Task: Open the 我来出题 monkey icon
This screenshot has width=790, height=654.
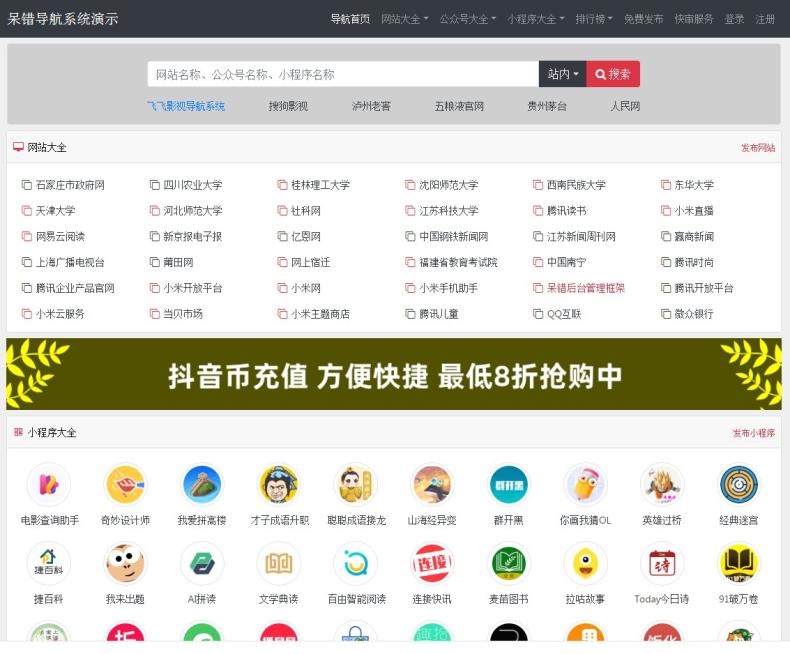Action: pos(125,563)
